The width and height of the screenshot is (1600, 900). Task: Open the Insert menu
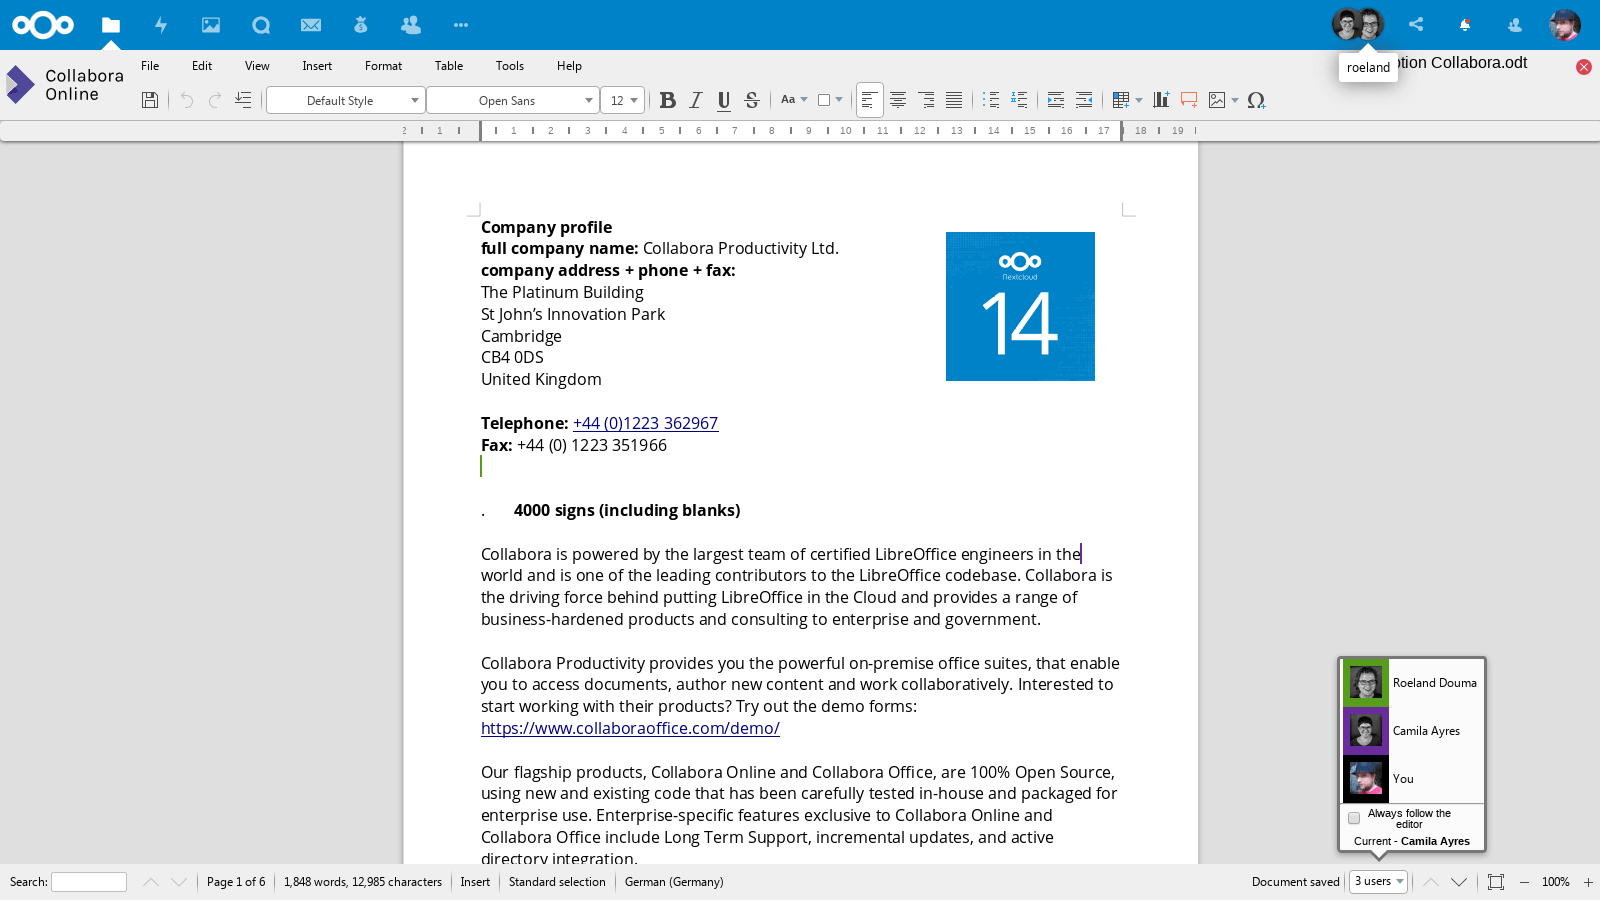pyautogui.click(x=317, y=66)
